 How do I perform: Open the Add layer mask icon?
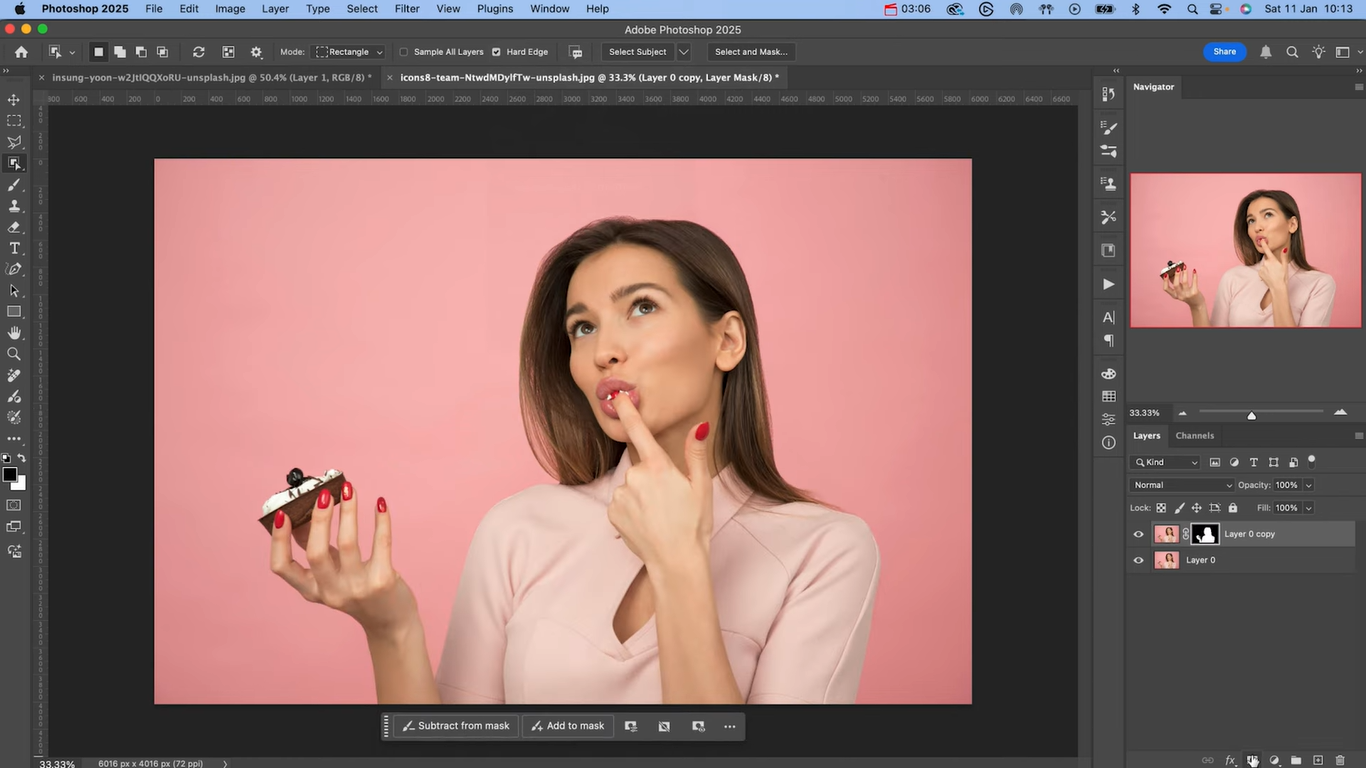coord(1253,760)
